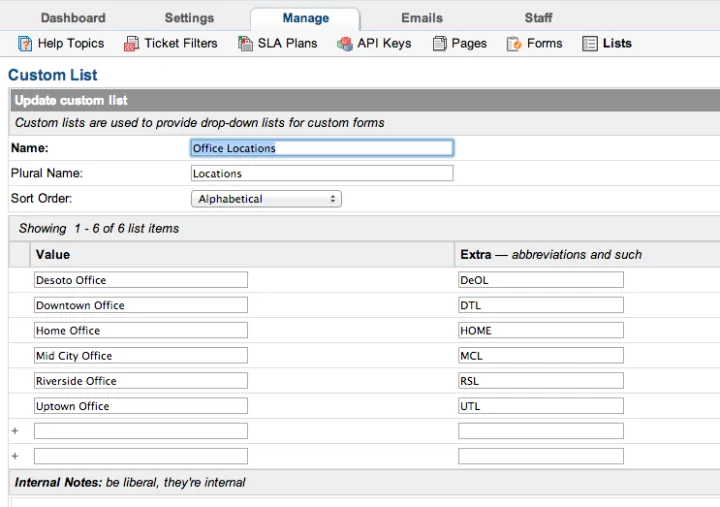Click the Lists icon
This screenshot has width=720, height=507.
click(590, 44)
